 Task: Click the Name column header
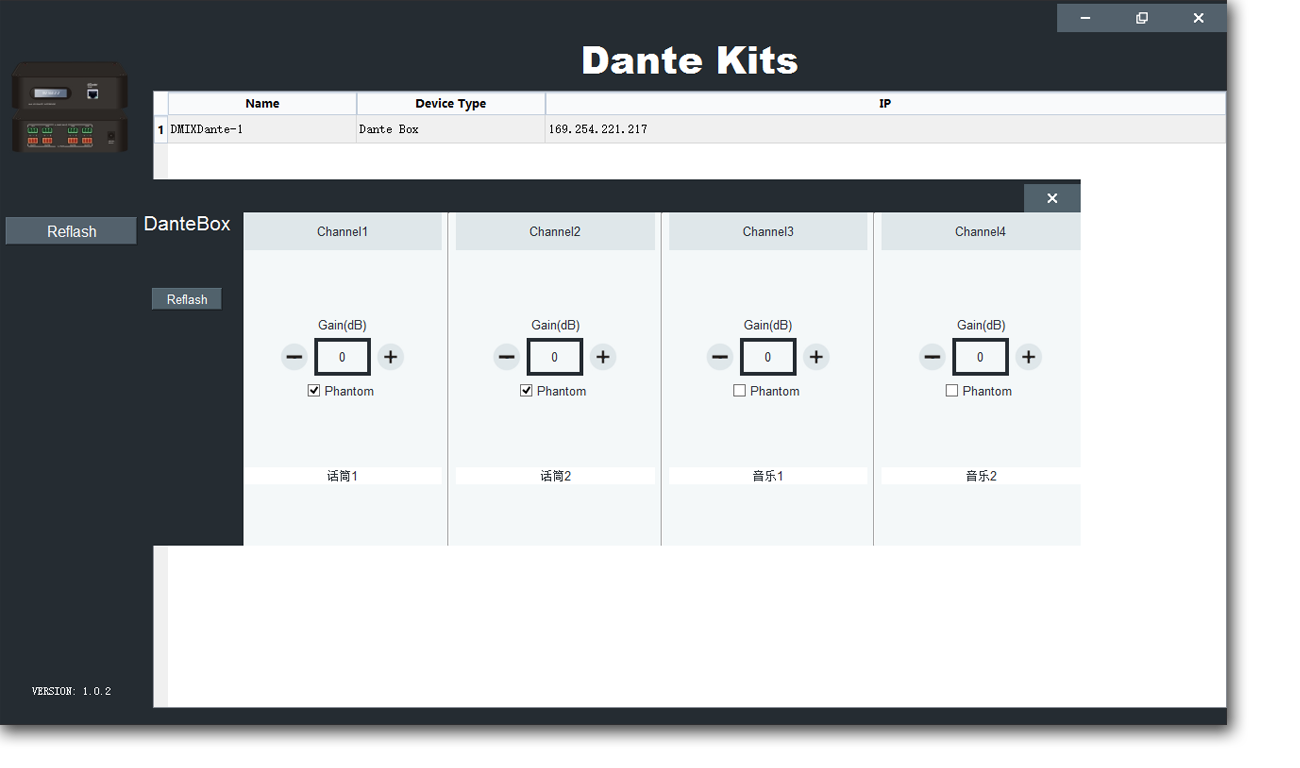tap(262, 104)
